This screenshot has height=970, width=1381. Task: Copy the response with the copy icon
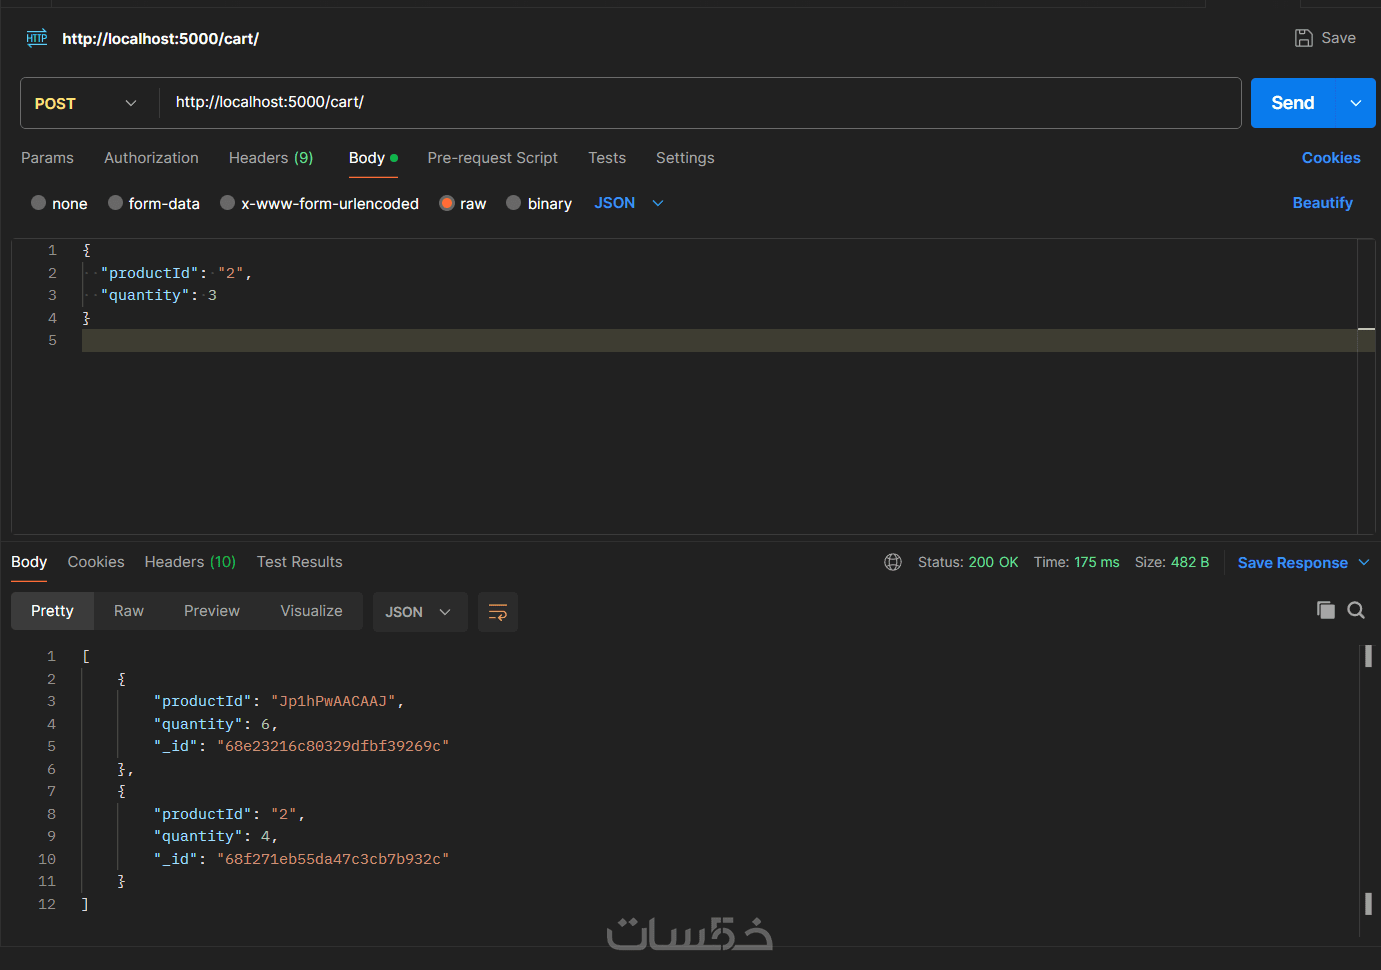click(1326, 610)
